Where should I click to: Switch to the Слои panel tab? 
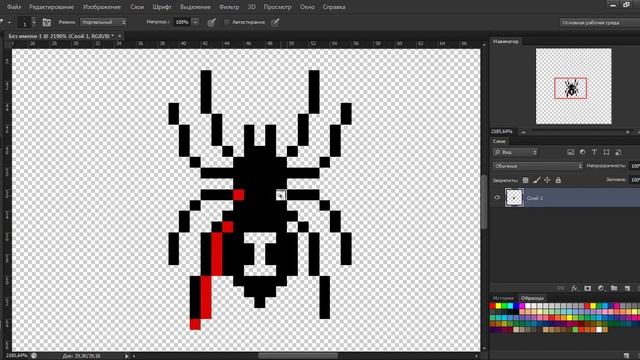click(x=499, y=141)
